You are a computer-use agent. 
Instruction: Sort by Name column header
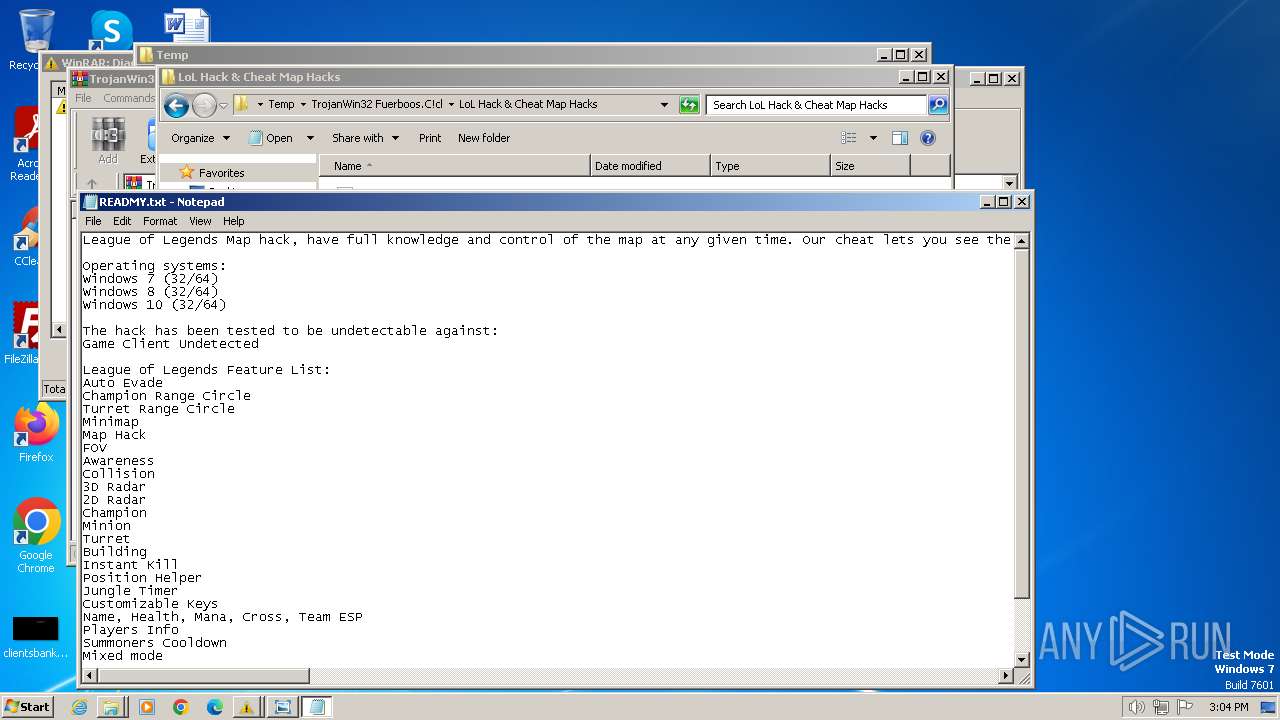455,166
